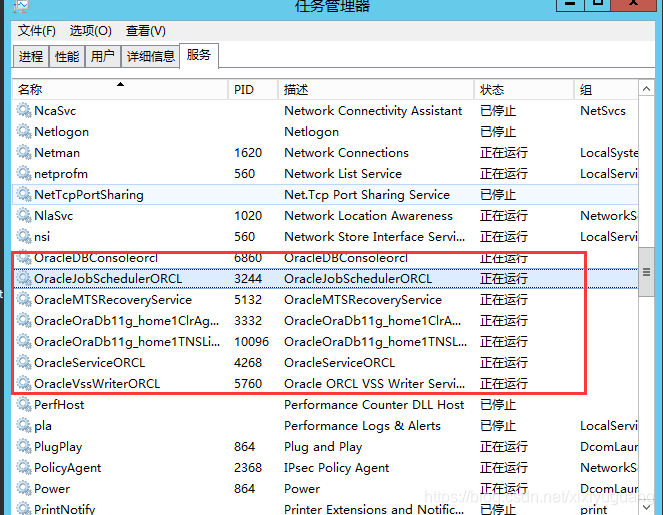Sort by the 组 column header
The image size is (663, 515).
[x=606, y=90]
